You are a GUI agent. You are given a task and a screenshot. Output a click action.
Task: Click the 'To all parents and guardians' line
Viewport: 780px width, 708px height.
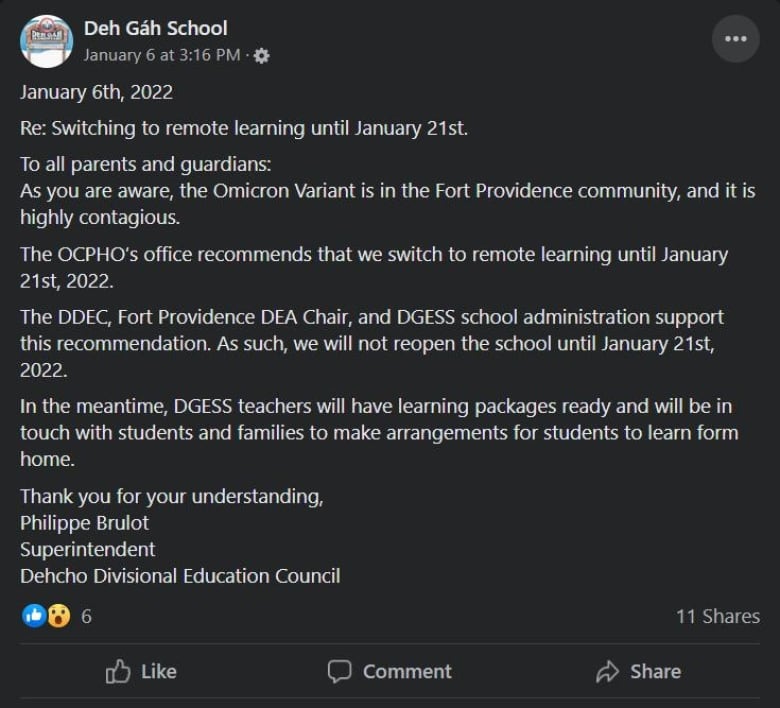pyautogui.click(x=146, y=165)
